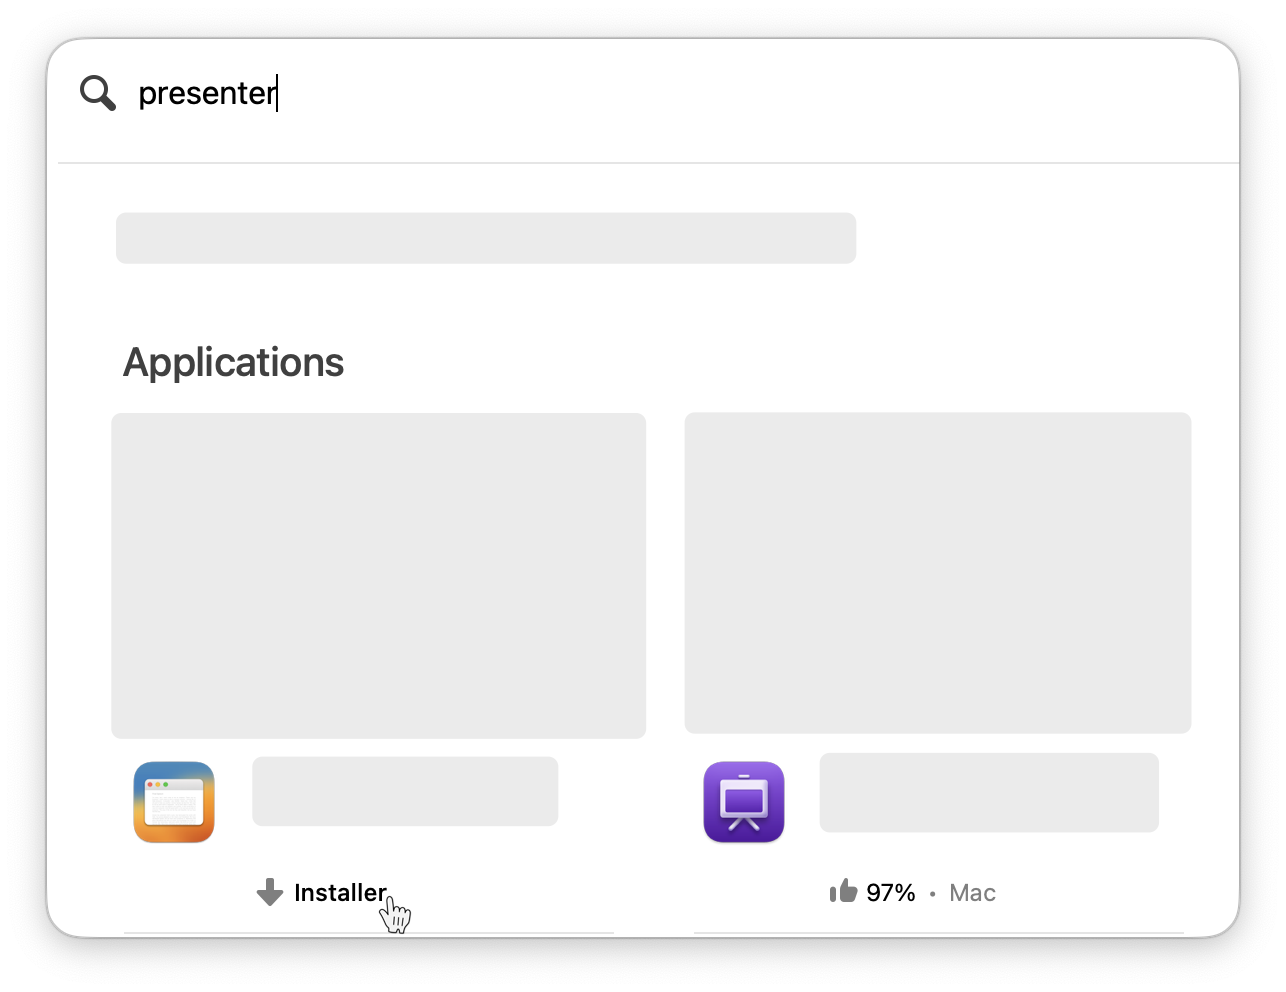
Task: Click the title placeholder beside the purple easel icon
Action: coord(989,792)
